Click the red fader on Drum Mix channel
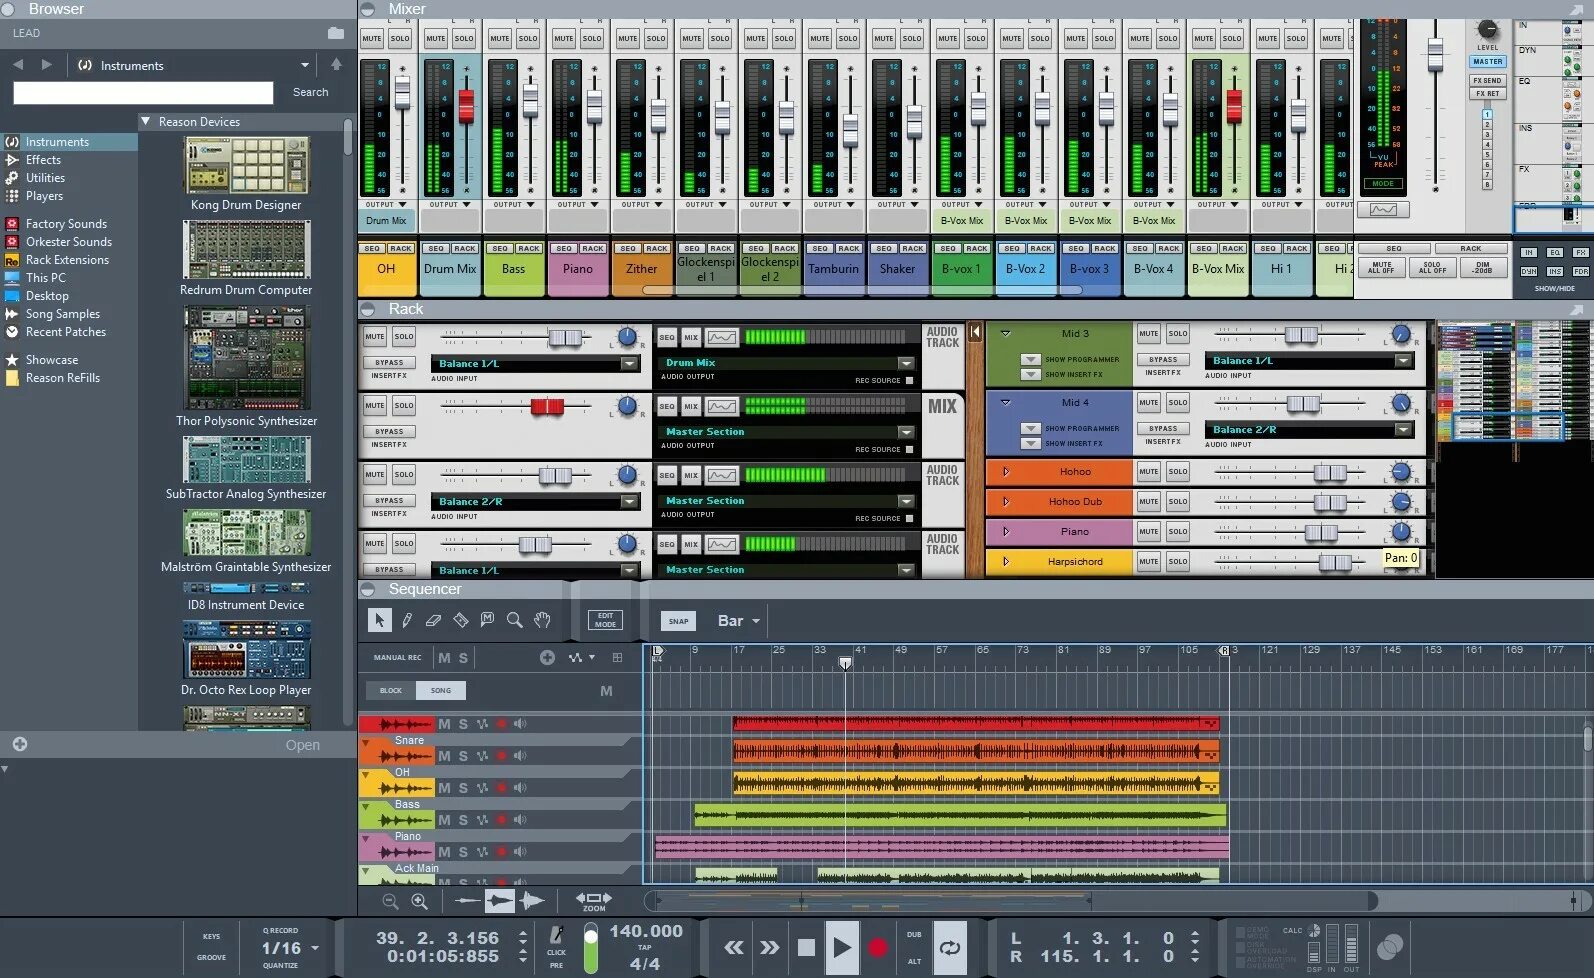This screenshot has height=978, width=1594. 466,105
